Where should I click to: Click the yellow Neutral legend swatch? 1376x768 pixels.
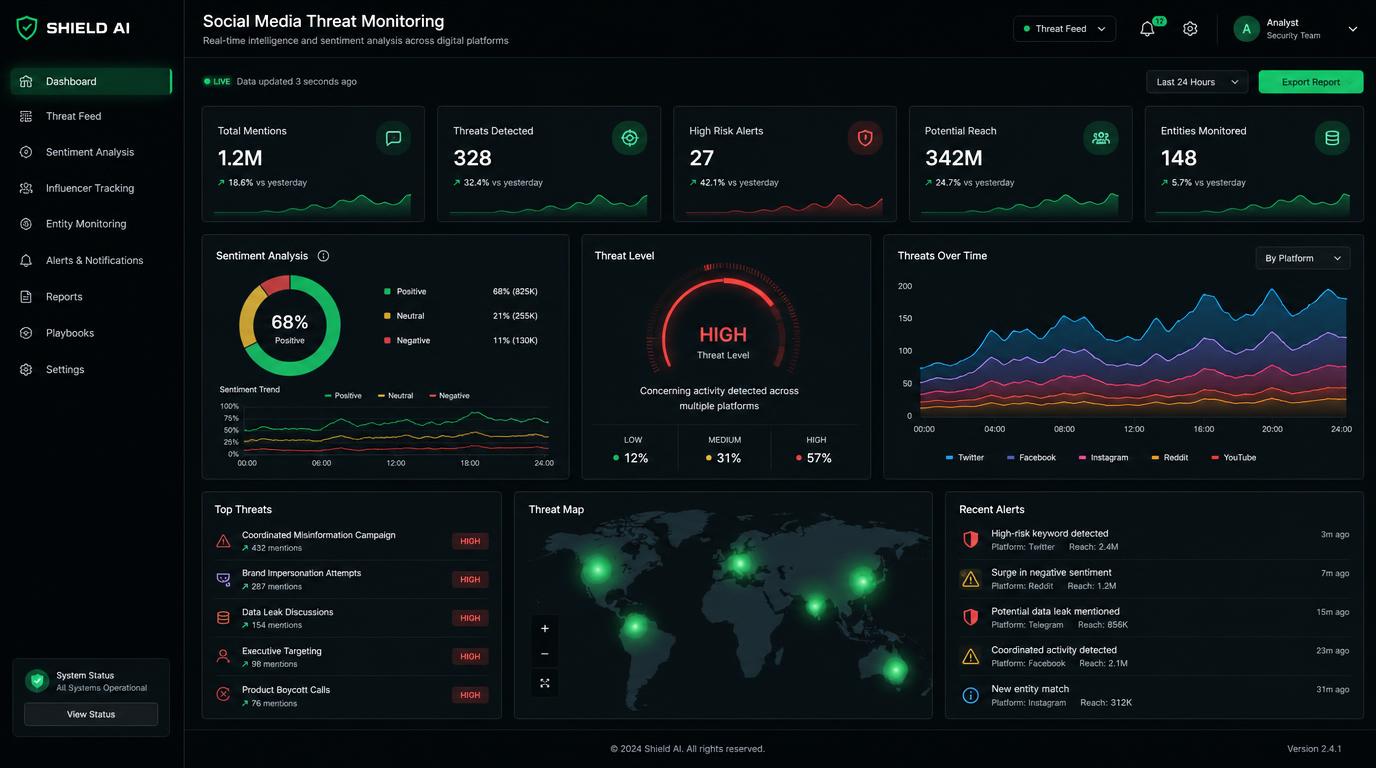tap(387, 316)
